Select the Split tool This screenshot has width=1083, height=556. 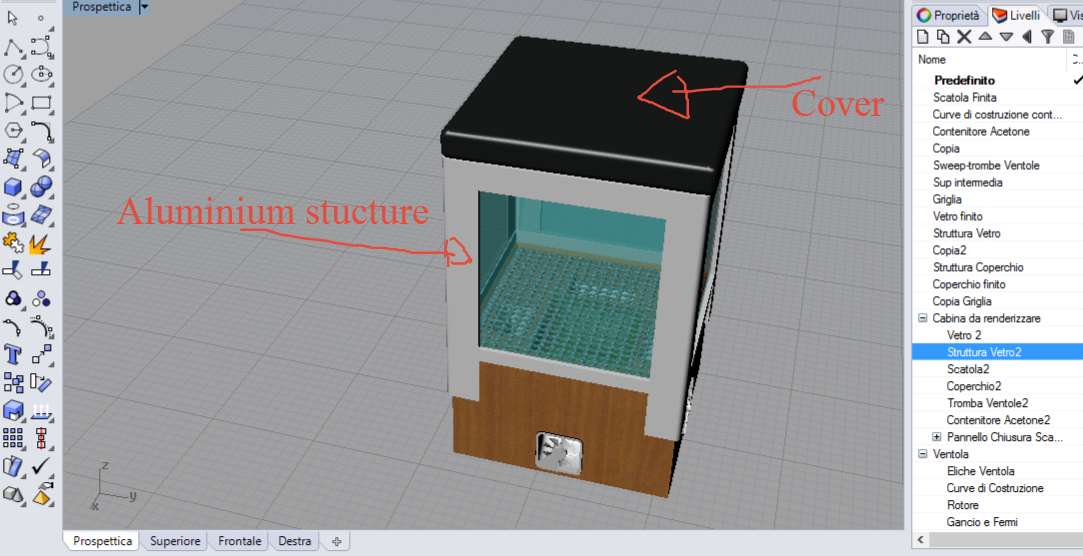click(x=41, y=271)
